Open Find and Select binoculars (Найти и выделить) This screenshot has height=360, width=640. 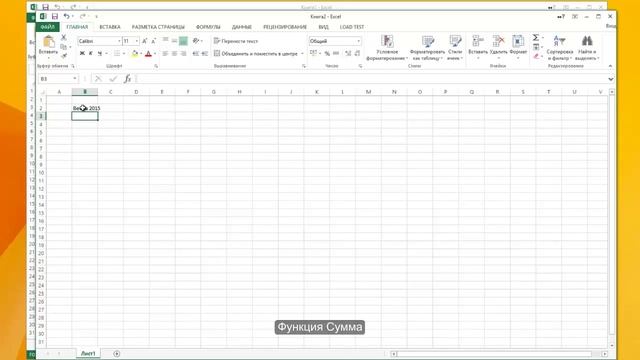[x=587, y=48]
